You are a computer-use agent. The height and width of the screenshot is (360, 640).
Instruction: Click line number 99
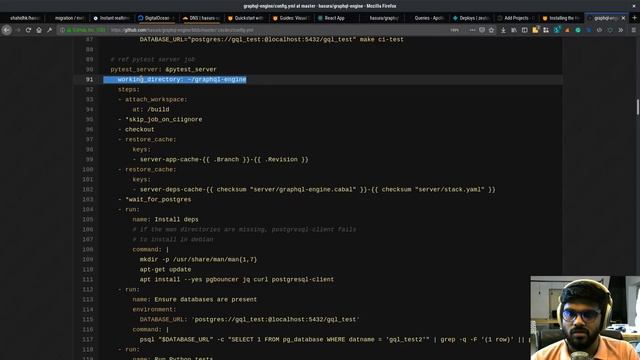pyautogui.click(x=89, y=160)
